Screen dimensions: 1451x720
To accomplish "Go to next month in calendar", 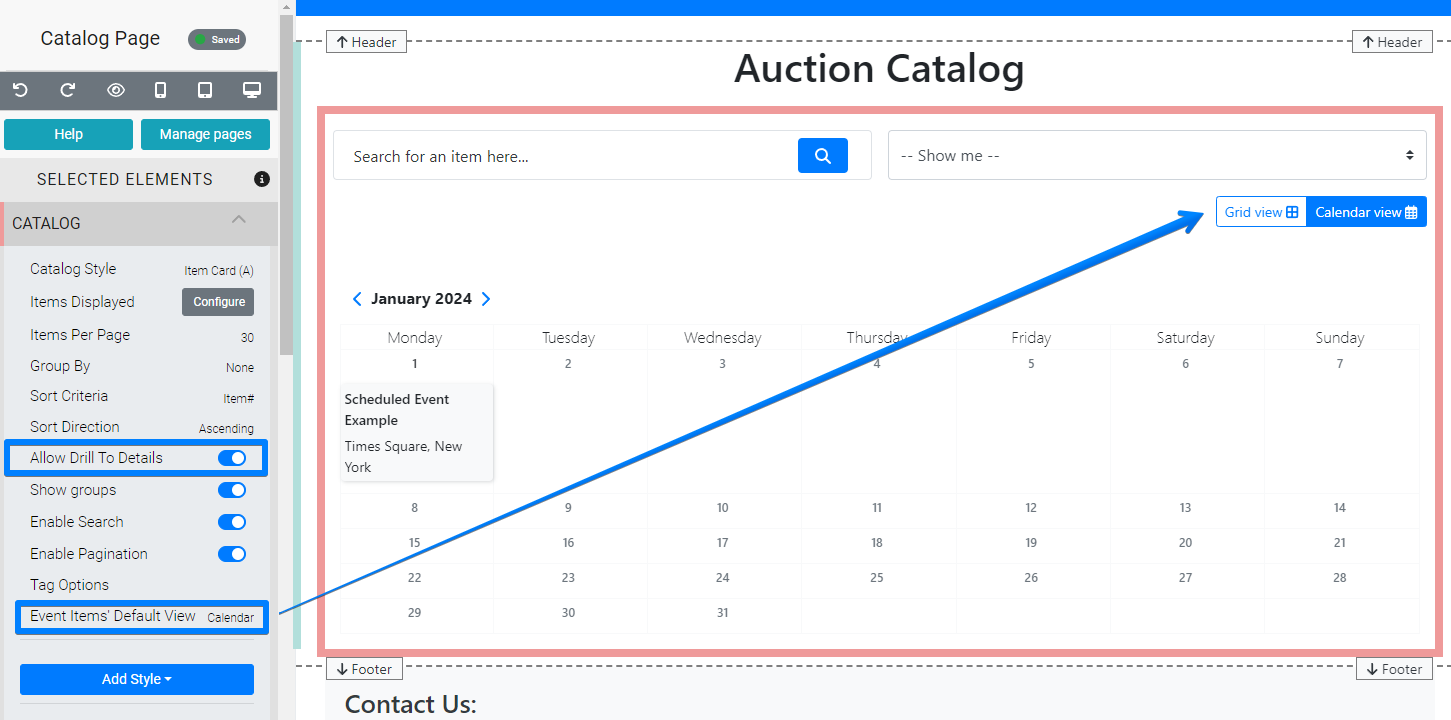I will 486,299.
